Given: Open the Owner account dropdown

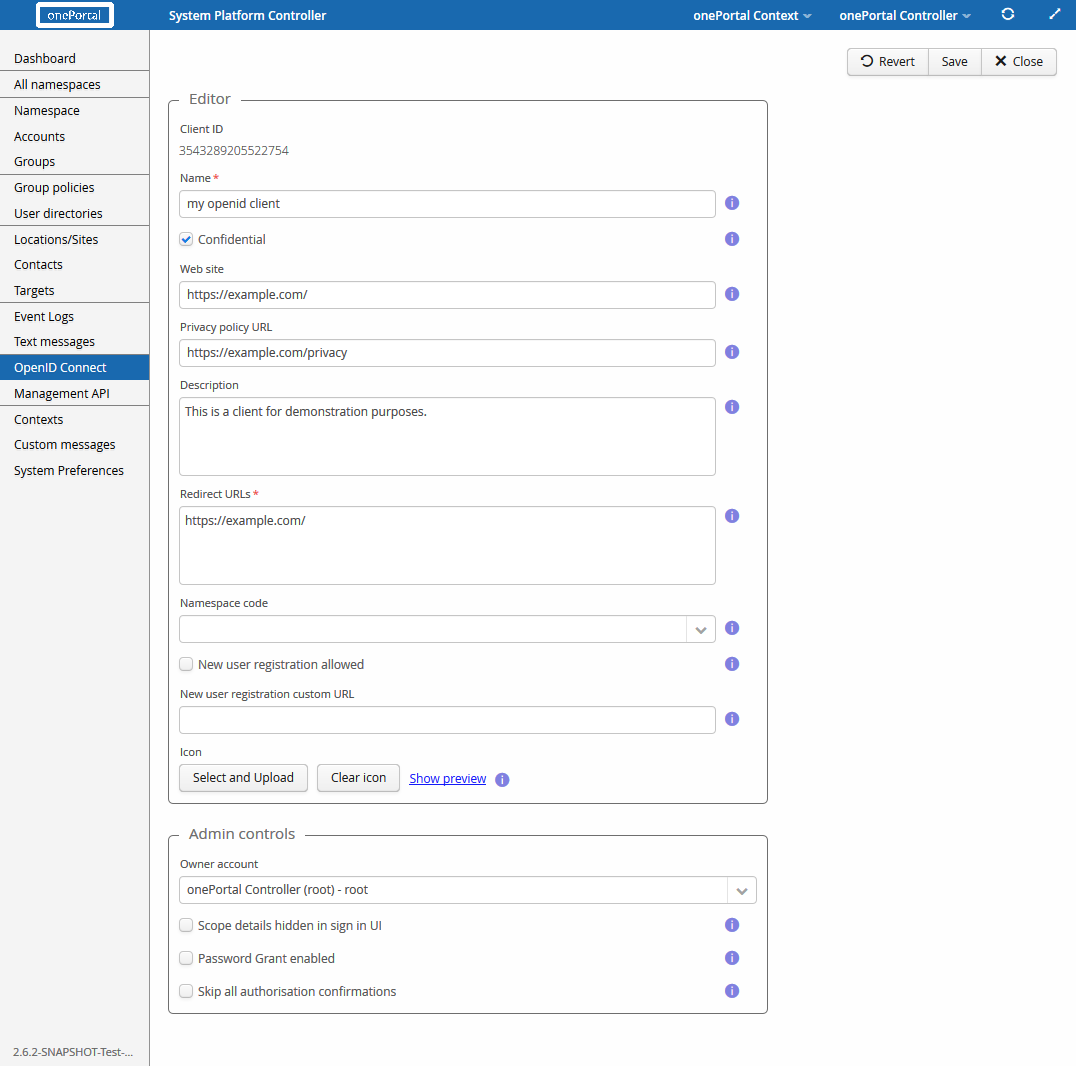Looking at the screenshot, I should [742, 890].
